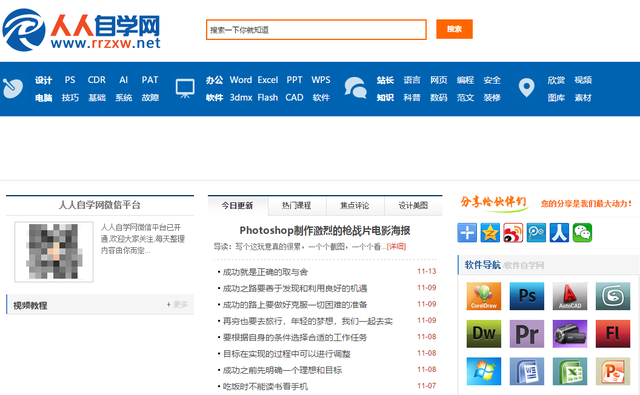Click the orange 搜索 search button
The width and height of the screenshot is (640, 395).
pyautogui.click(x=454, y=29)
